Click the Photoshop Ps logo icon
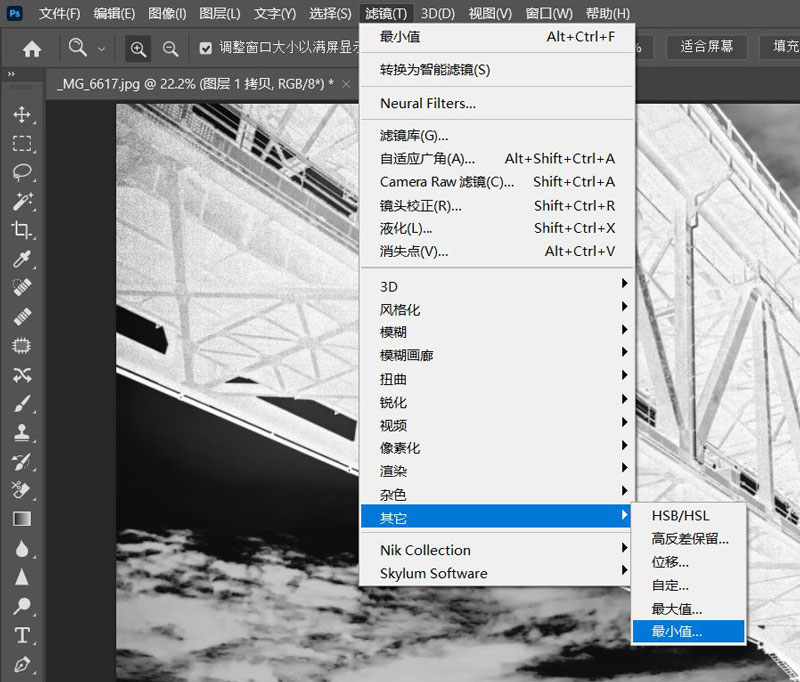 coord(15,13)
